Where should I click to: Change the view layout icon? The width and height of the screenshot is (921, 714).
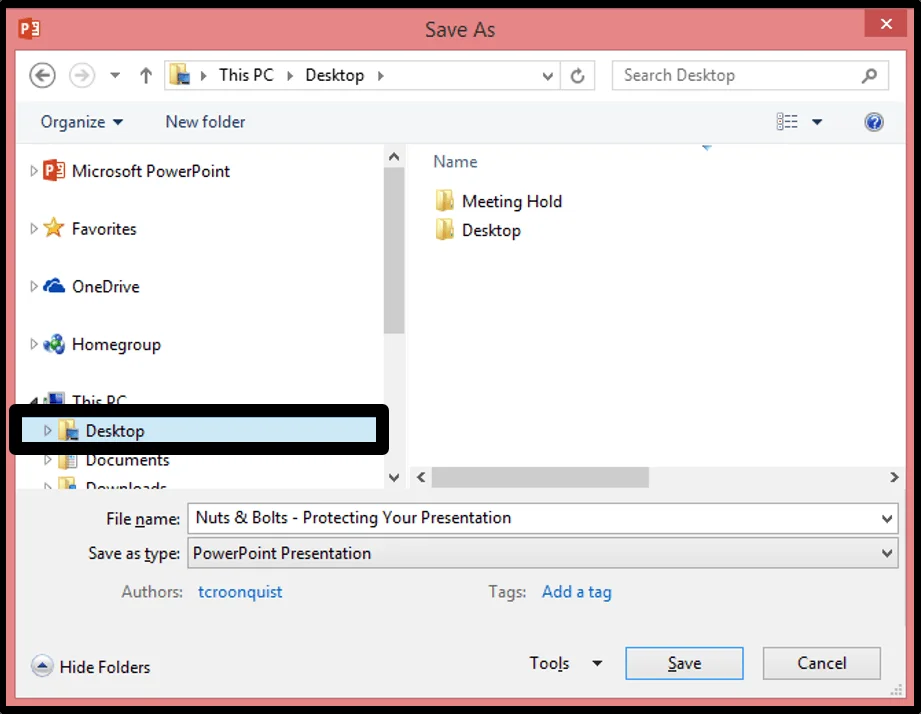(787, 122)
